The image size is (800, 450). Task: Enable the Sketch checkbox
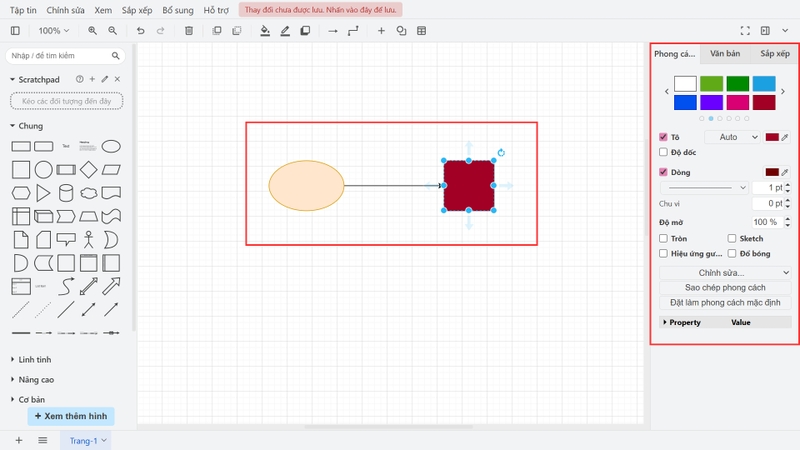pyautogui.click(x=732, y=239)
